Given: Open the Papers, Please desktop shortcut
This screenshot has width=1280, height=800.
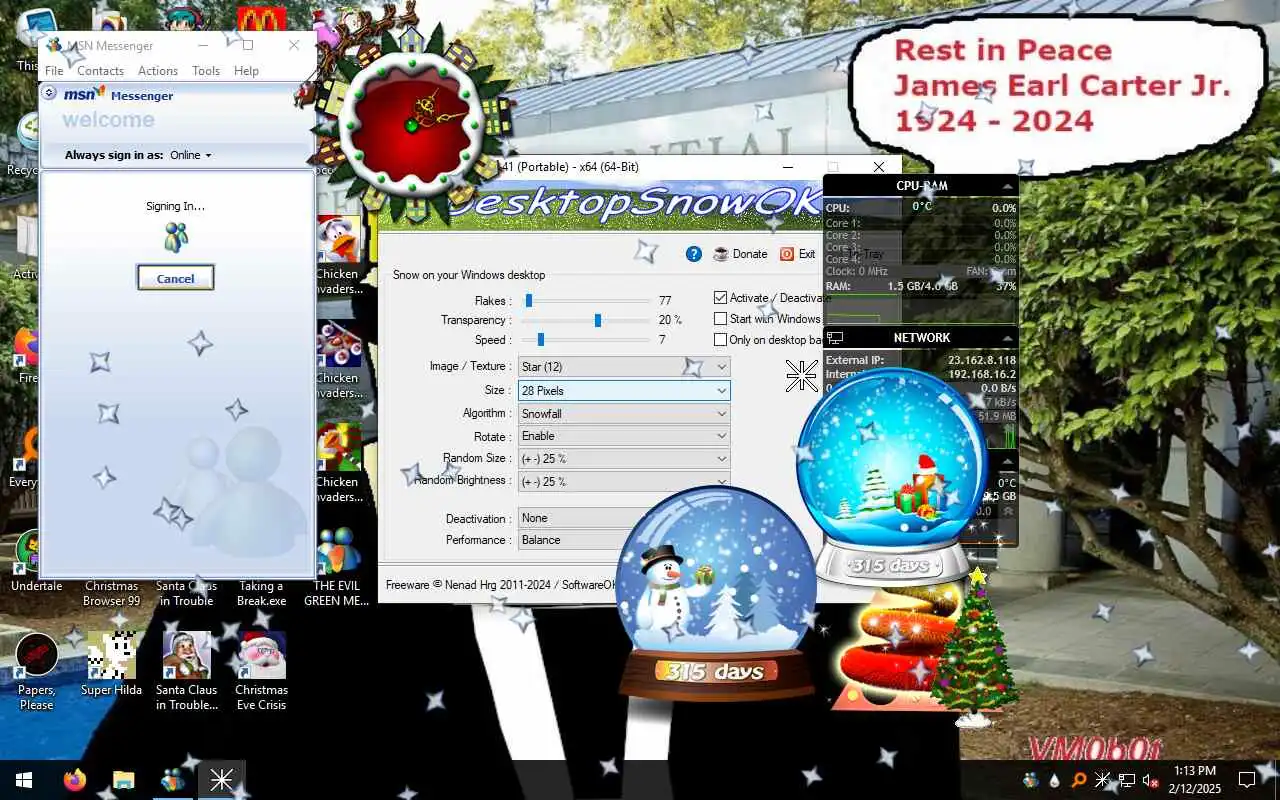Looking at the screenshot, I should [37, 671].
